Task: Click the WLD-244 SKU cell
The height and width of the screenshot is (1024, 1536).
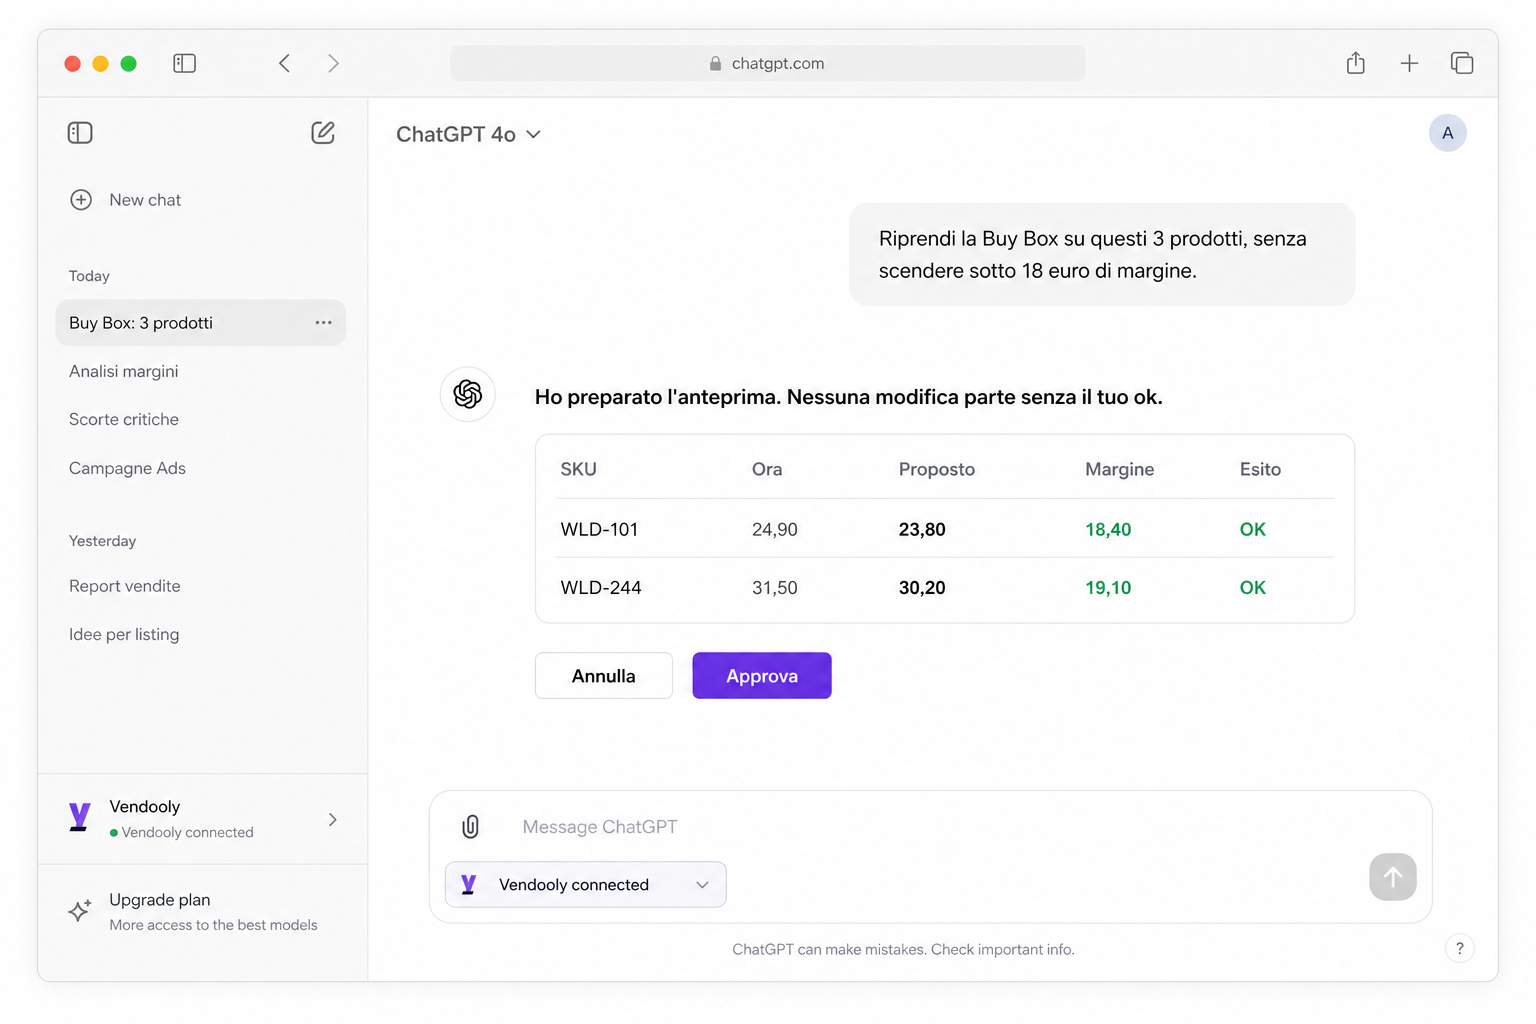Action: click(601, 588)
